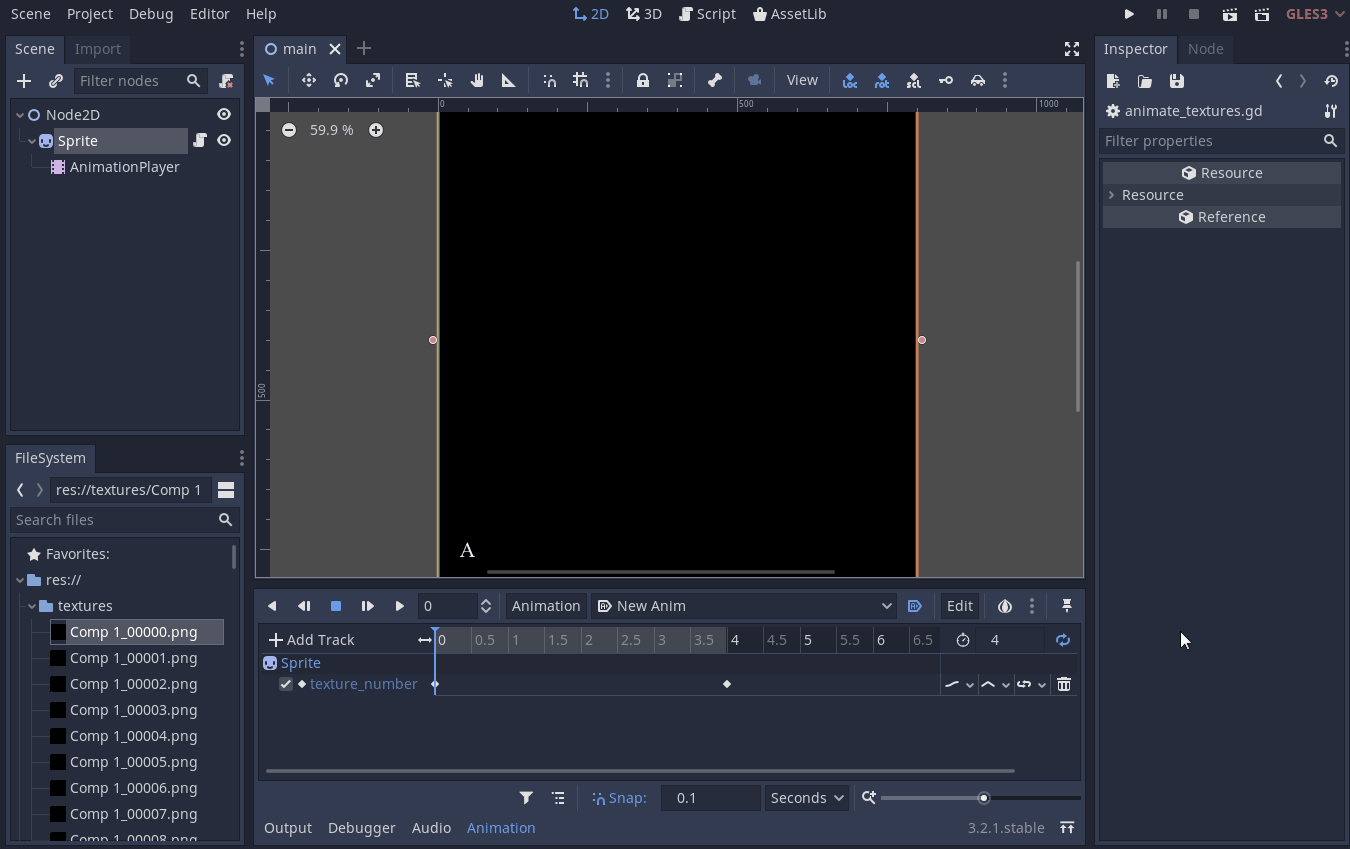Select the Pan tool
The image size is (1350, 849).
click(x=477, y=80)
